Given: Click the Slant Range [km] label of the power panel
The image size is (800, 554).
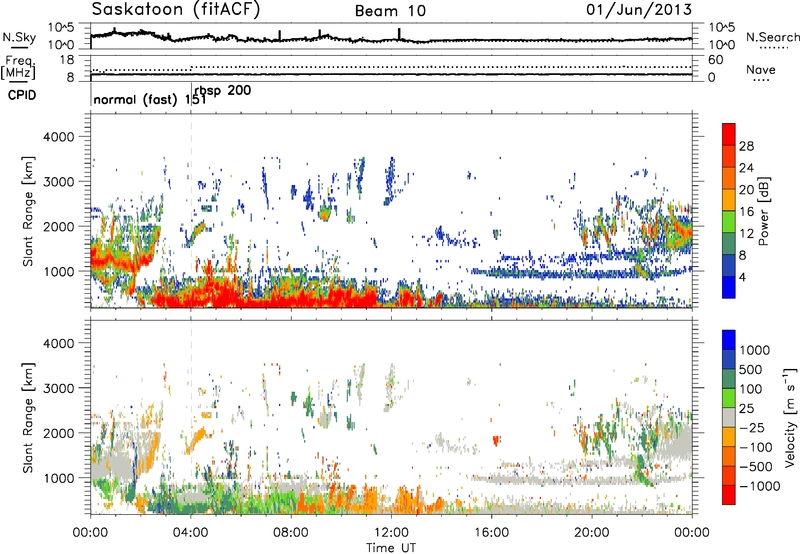Looking at the screenshot, I should (x=28, y=211).
